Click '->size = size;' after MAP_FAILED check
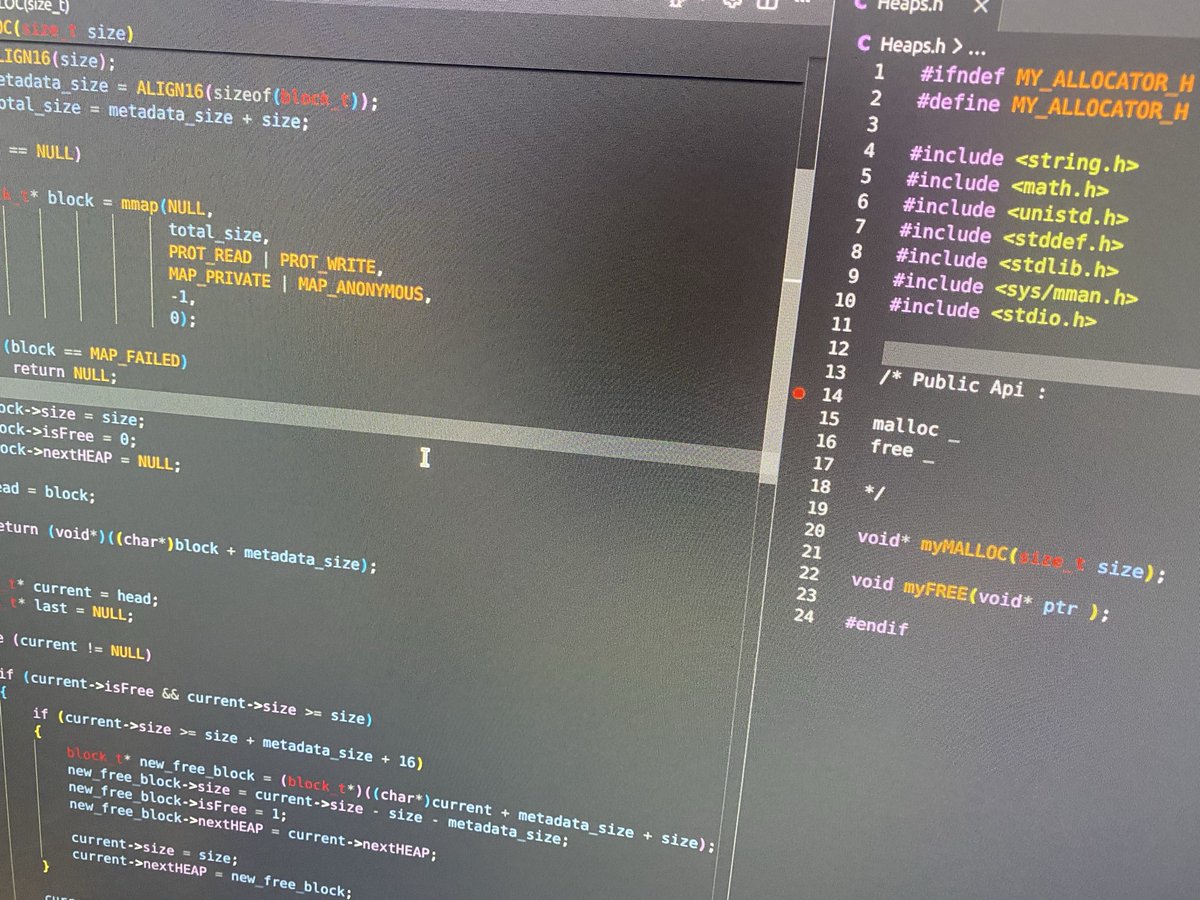Image resolution: width=1200 pixels, height=900 pixels. click(85, 416)
